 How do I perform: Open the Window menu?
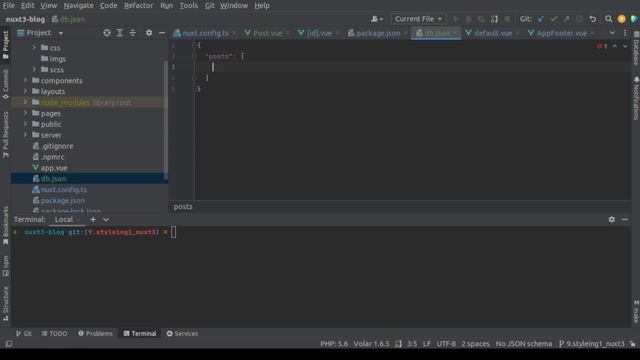coord(234,6)
